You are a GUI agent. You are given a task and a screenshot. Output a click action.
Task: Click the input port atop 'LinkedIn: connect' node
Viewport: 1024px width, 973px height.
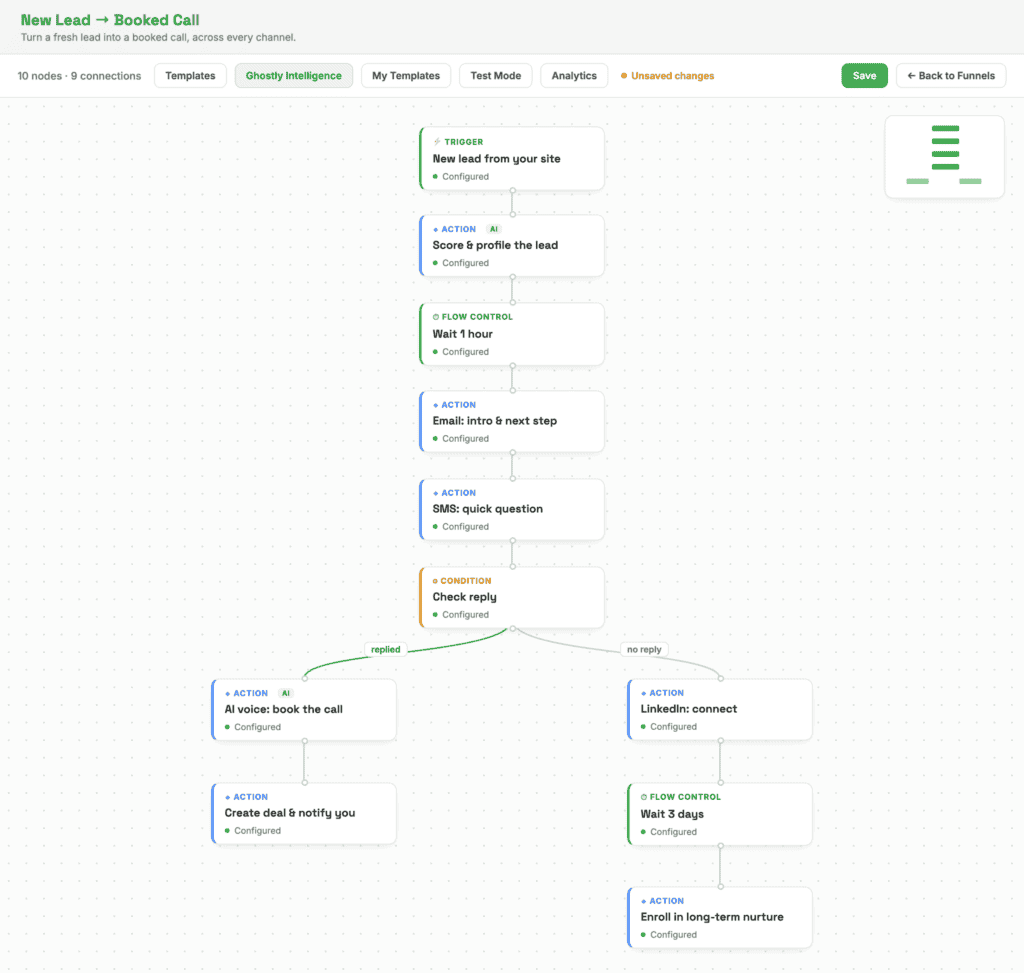721,678
